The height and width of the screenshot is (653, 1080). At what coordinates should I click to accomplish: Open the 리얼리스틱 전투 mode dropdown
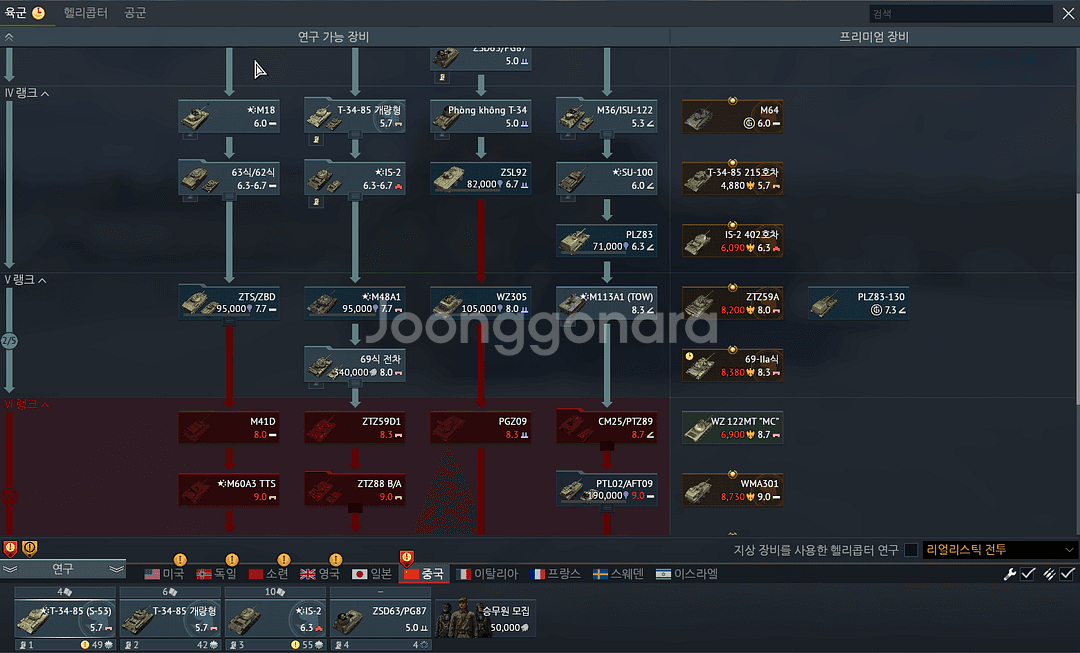tap(999, 550)
